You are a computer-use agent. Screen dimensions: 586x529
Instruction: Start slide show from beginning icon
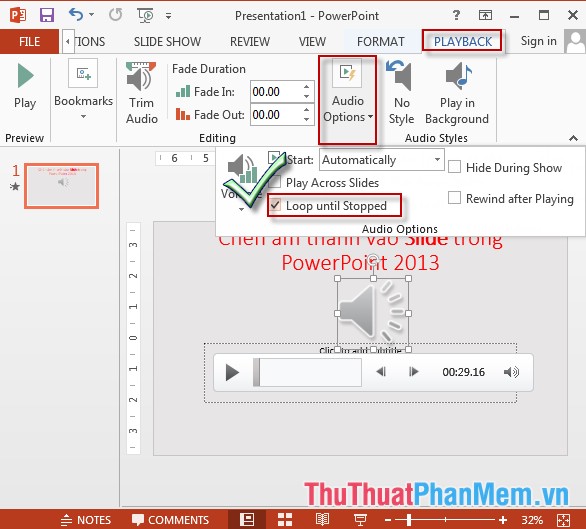145,15
